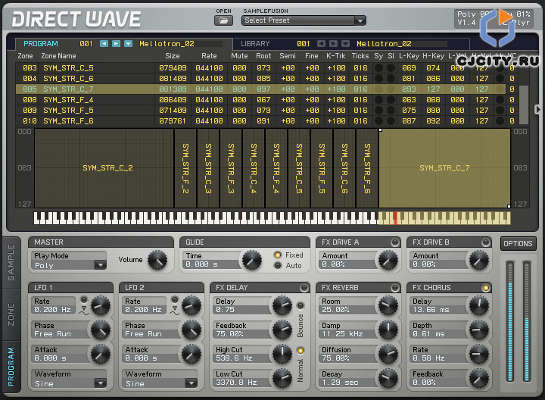Click the Glide Time value field

click(211, 264)
